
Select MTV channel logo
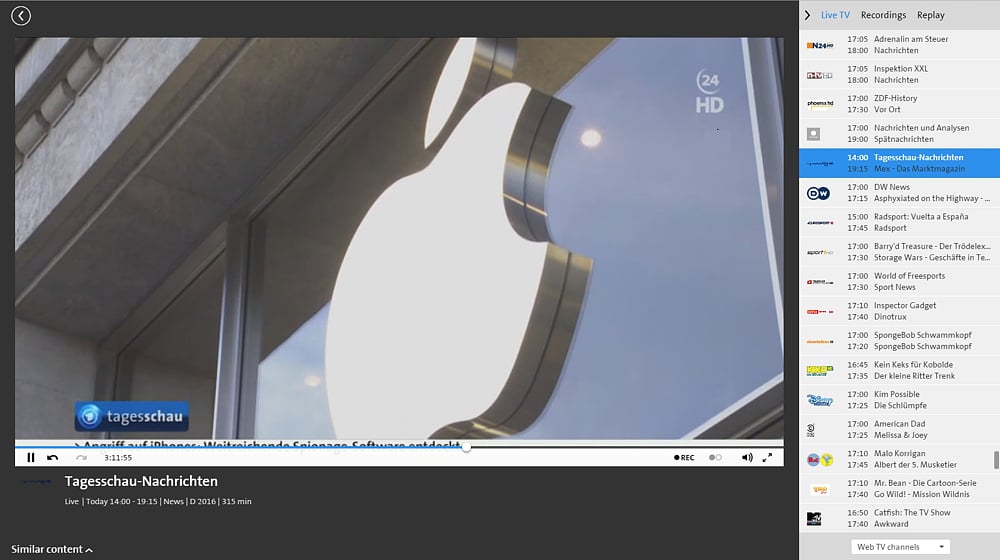[x=814, y=519]
